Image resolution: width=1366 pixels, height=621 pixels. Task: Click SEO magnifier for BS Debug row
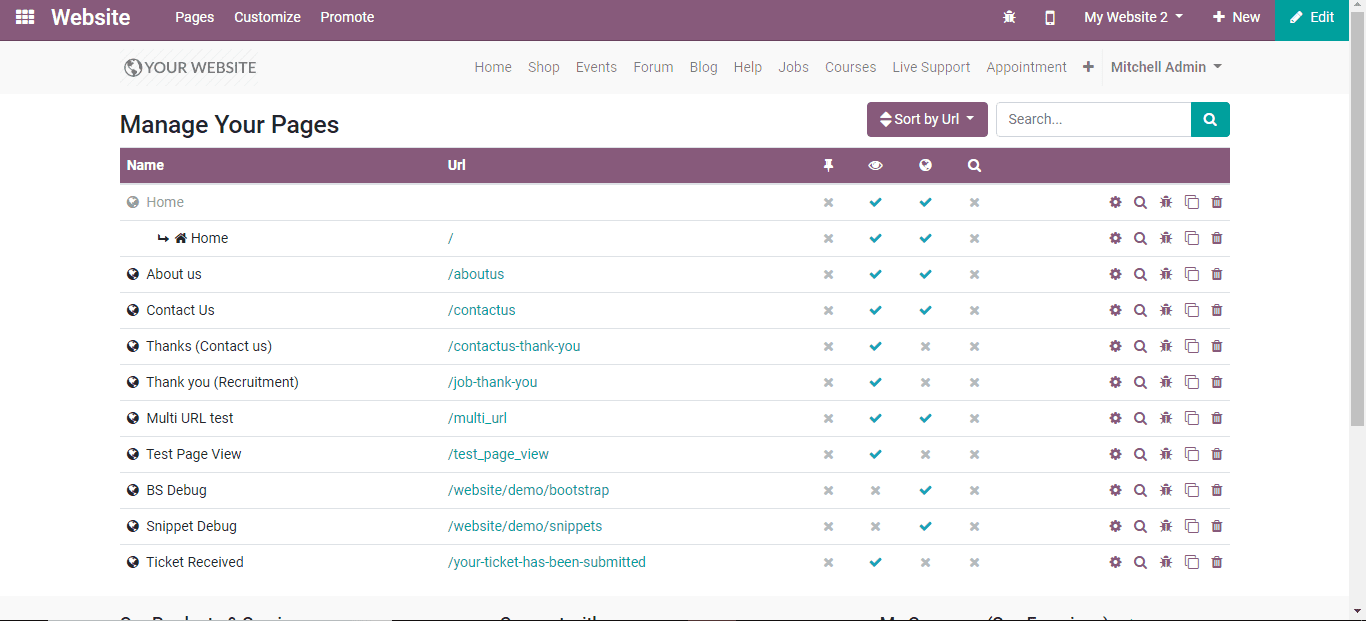pos(1140,490)
